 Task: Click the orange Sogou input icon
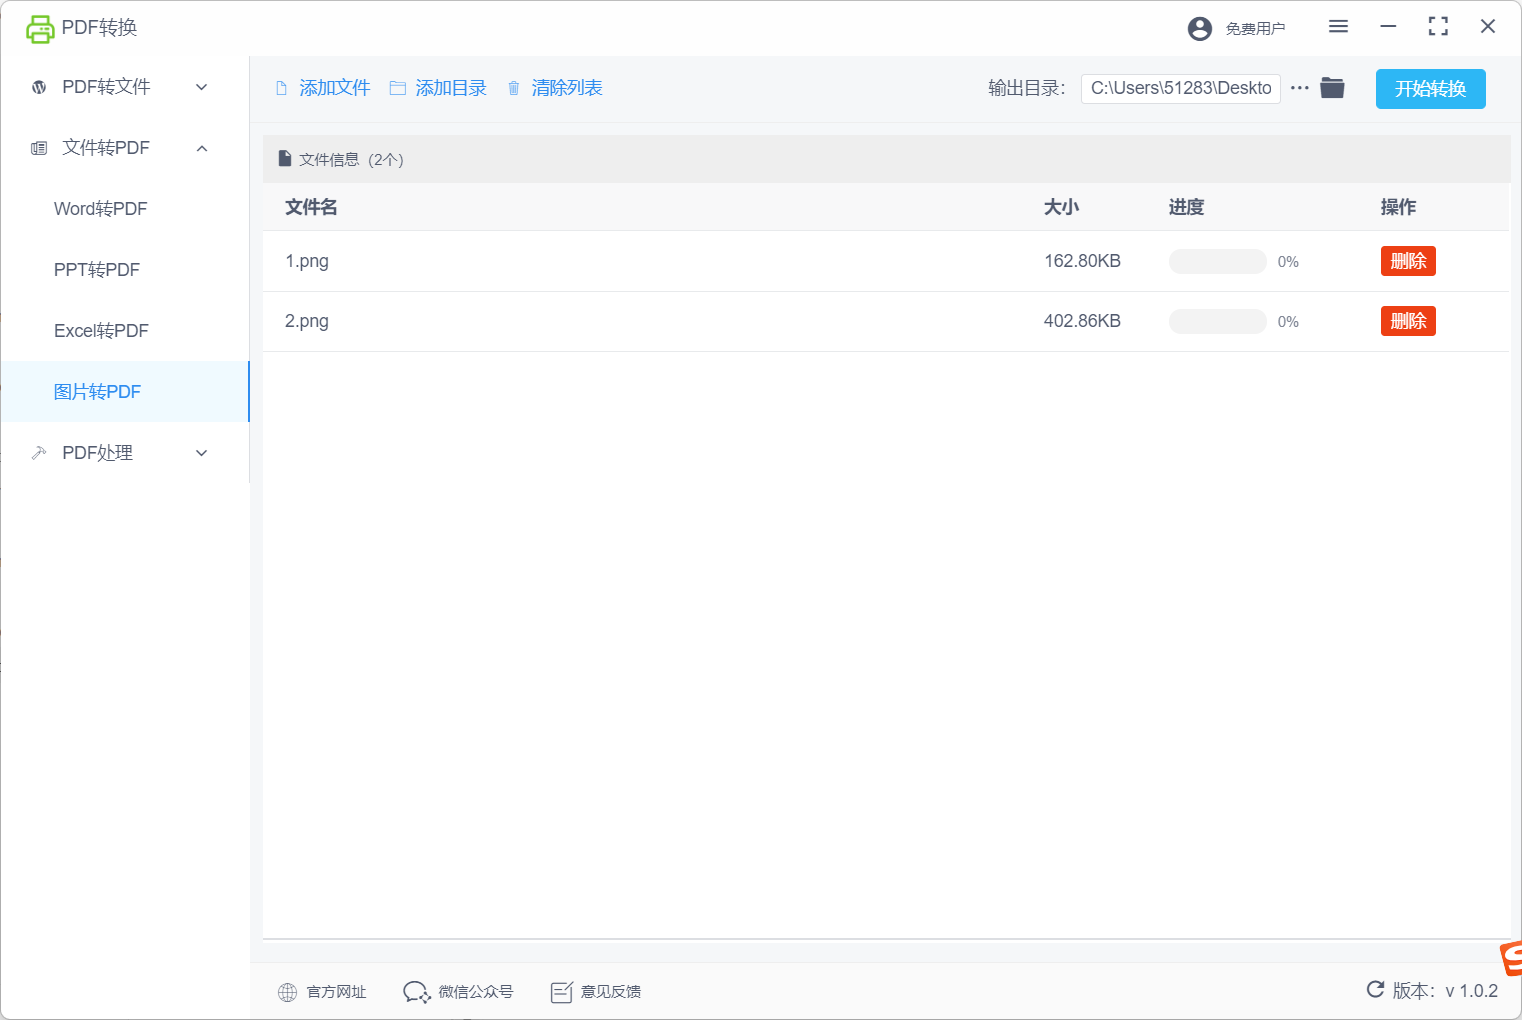coord(1511,958)
